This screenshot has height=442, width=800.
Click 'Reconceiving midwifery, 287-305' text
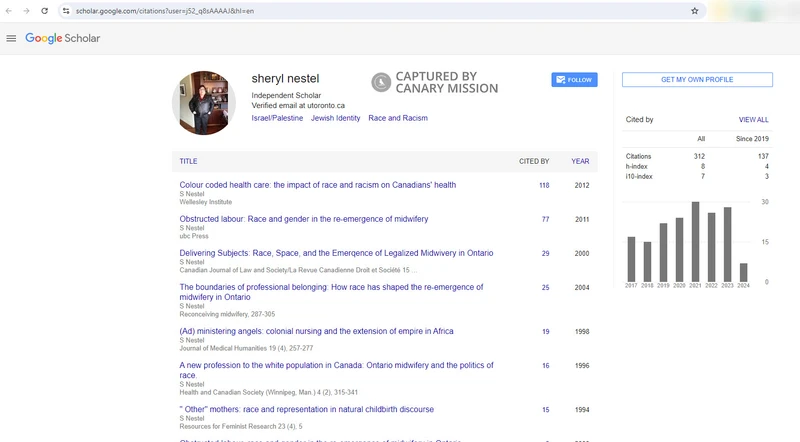(227, 314)
